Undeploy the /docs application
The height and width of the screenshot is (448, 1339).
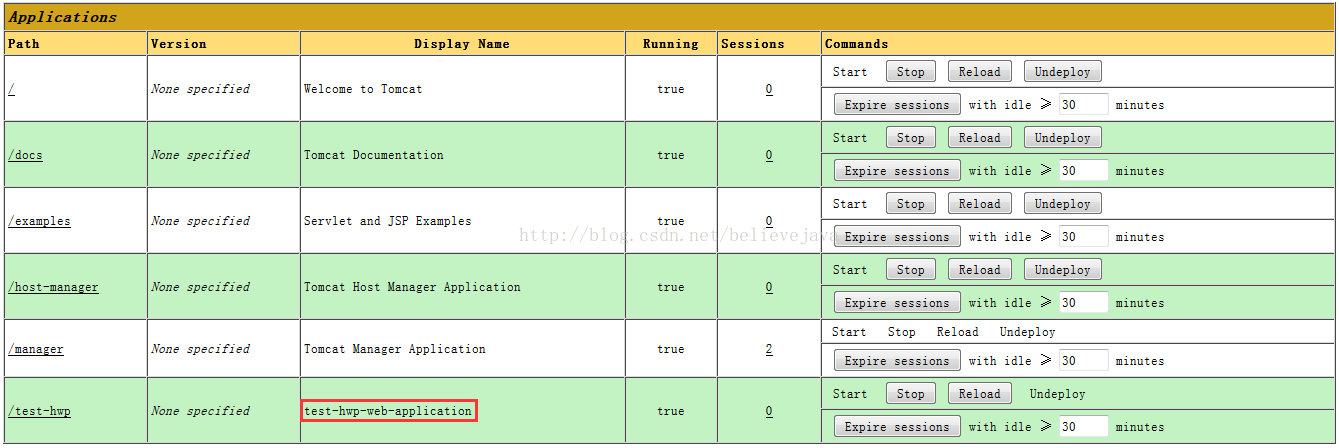(x=1063, y=138)
